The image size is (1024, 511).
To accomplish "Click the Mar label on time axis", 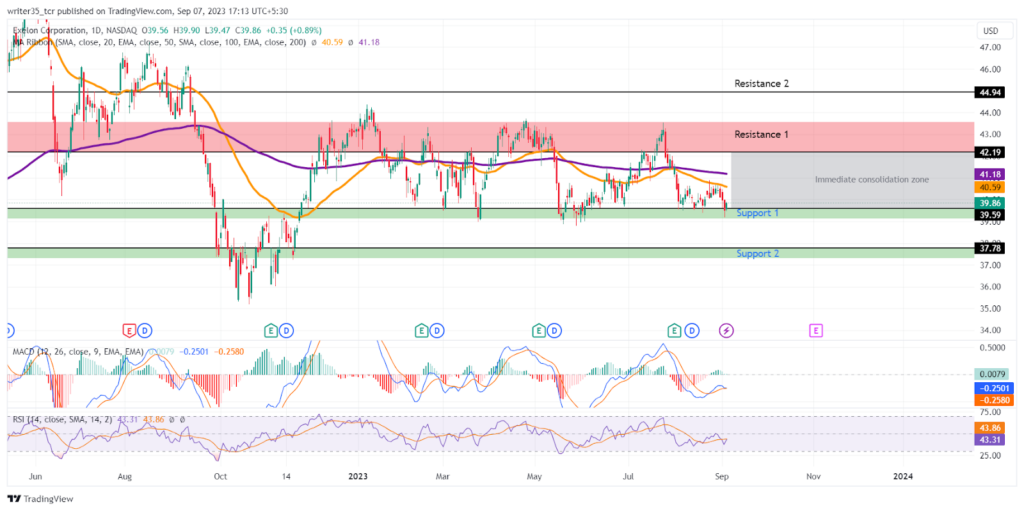I will pyautogui.click(x=443, y=476).
